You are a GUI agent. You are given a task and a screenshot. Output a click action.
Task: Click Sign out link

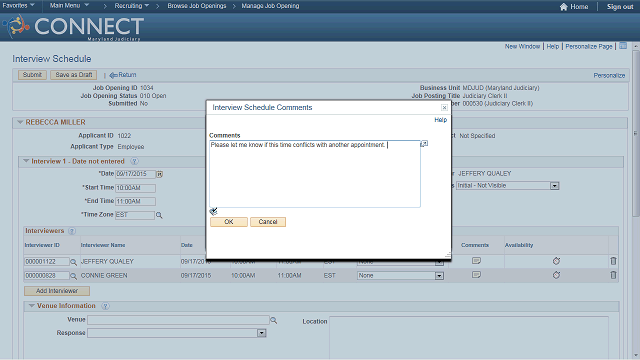(x=620, y=7)
